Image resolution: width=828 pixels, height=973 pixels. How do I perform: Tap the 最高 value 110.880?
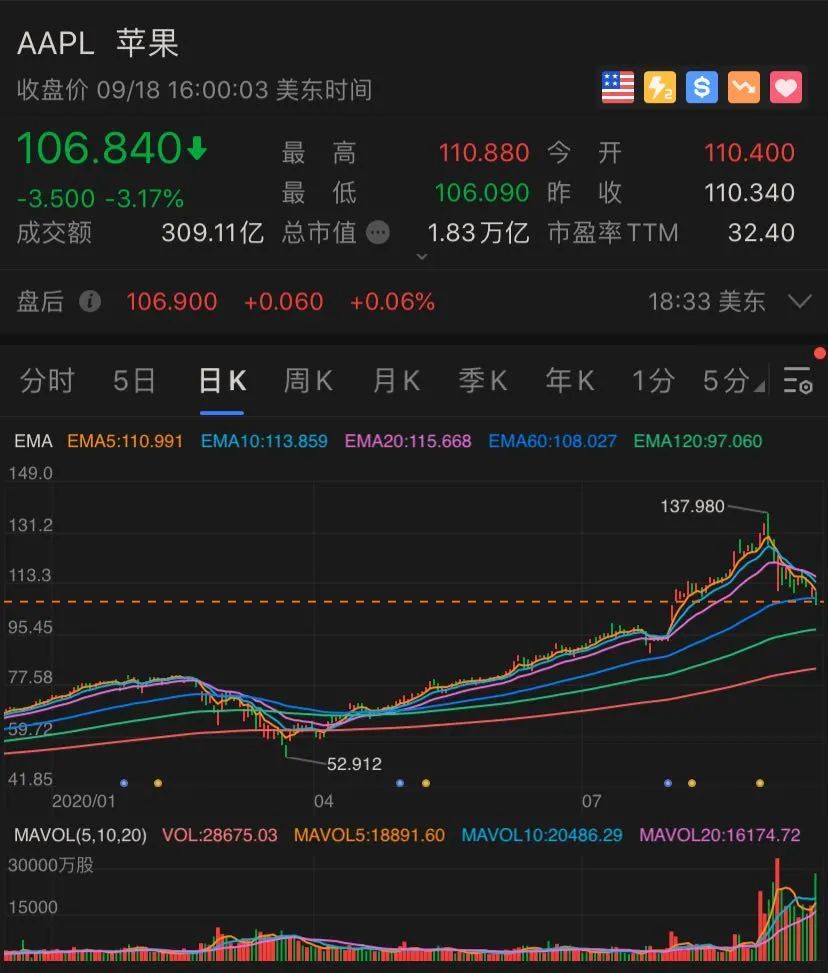pos(484,153)
